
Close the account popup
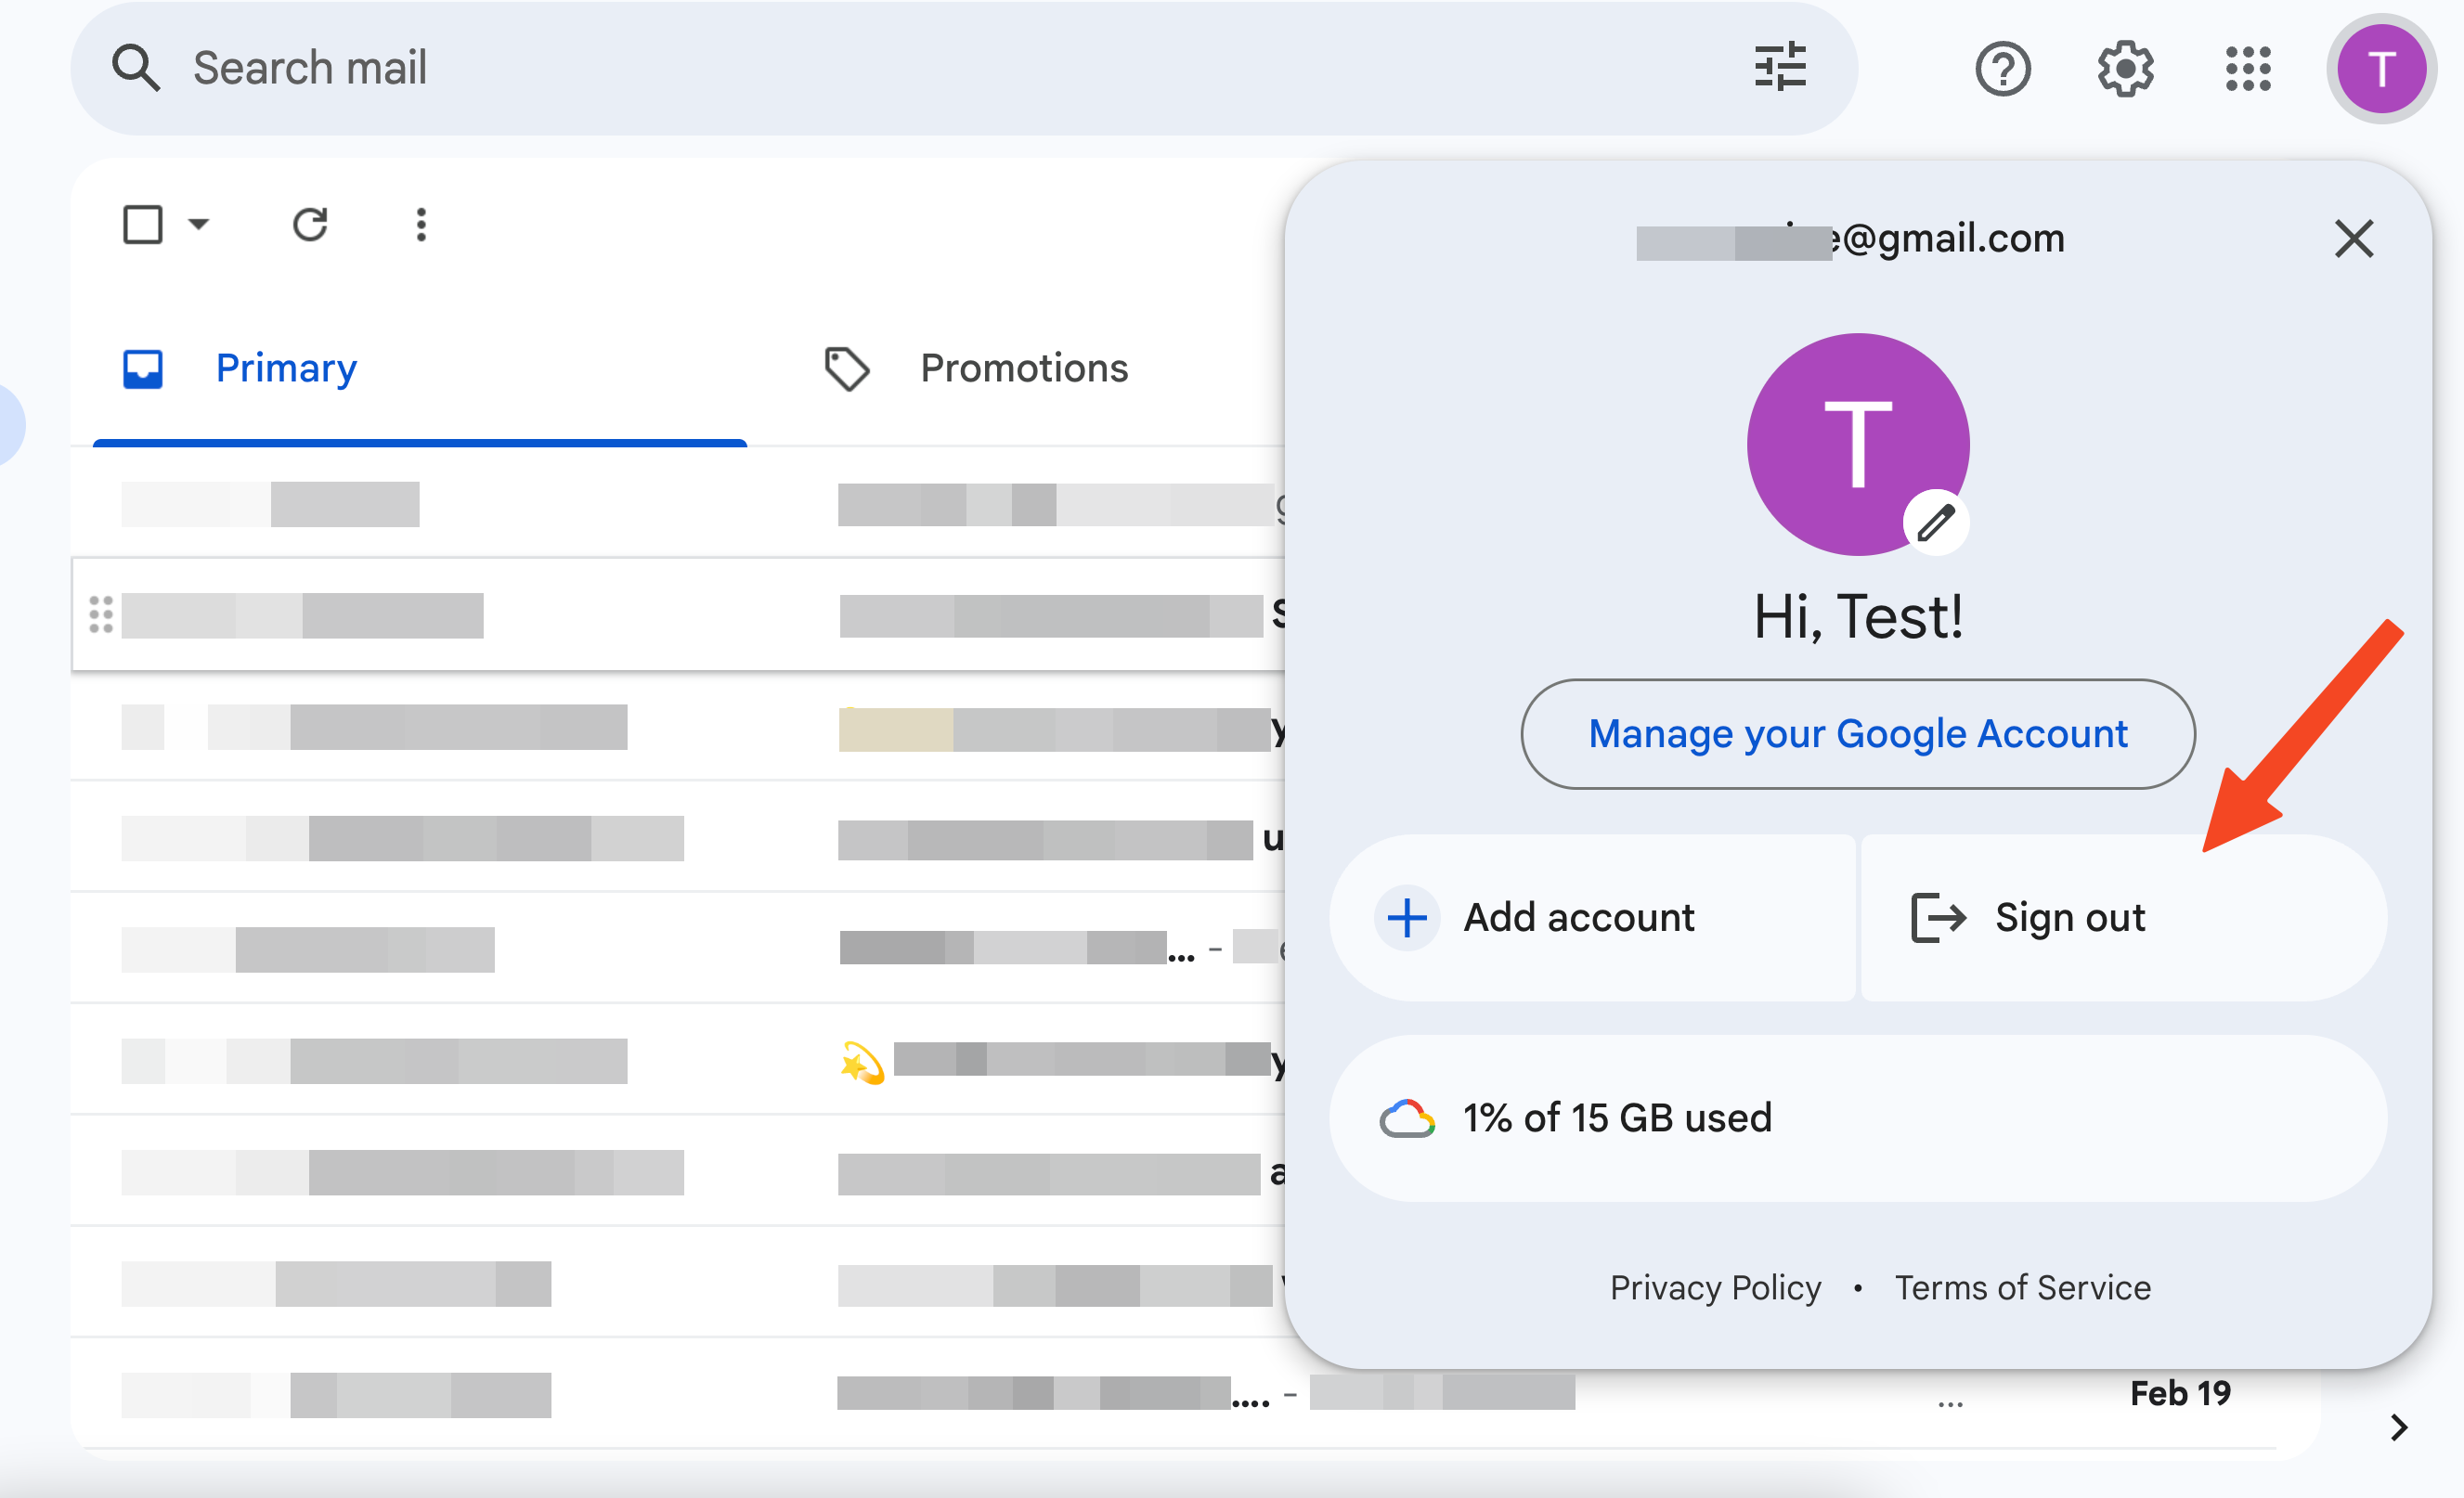tap(2354, 238)
